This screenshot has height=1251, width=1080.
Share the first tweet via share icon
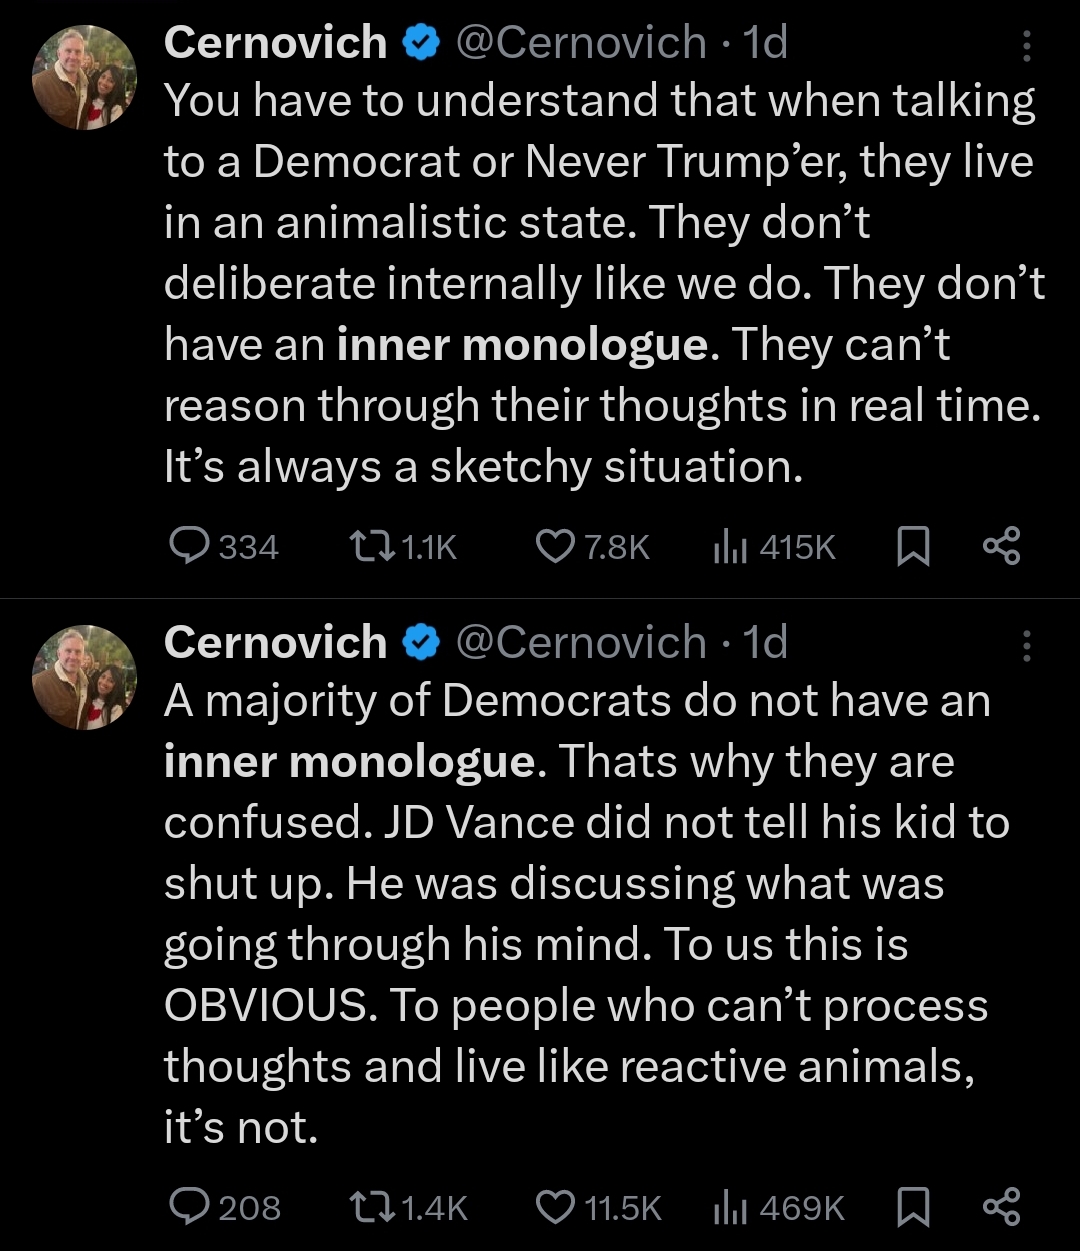point(1001,546)
